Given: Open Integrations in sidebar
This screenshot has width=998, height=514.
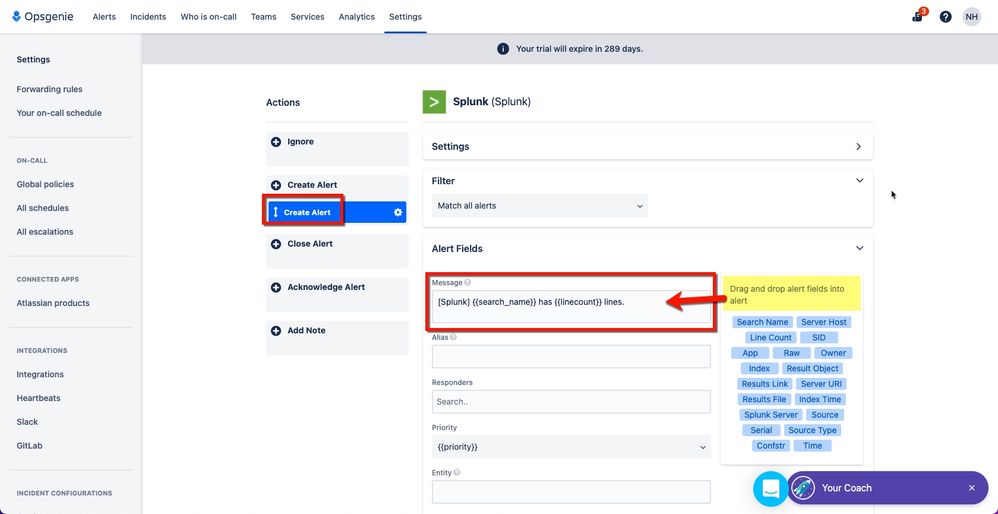Looking at the screenshot, I should pos(40,375).
